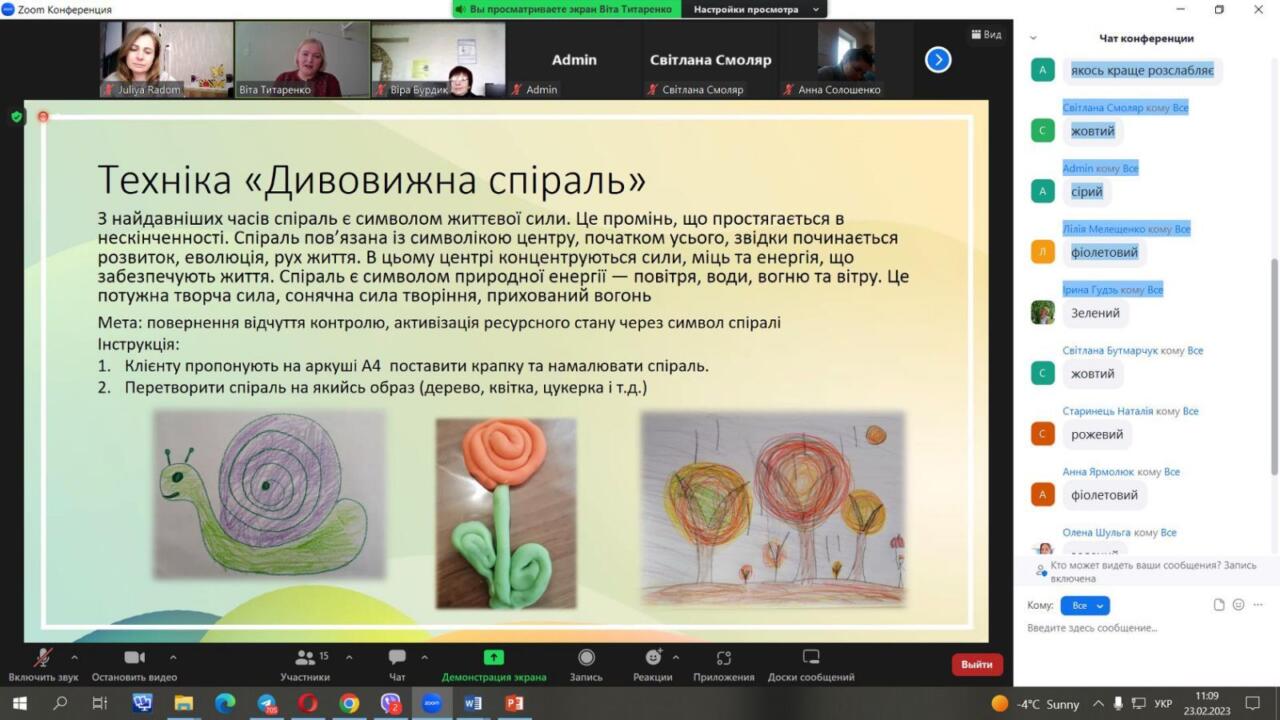Expand chat options chevron
The width and height of the screenshot is (1280, 720).
pos(424,657)
